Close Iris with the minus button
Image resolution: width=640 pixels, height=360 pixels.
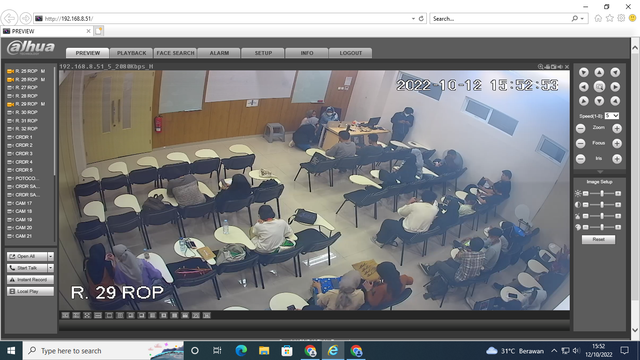580,159
